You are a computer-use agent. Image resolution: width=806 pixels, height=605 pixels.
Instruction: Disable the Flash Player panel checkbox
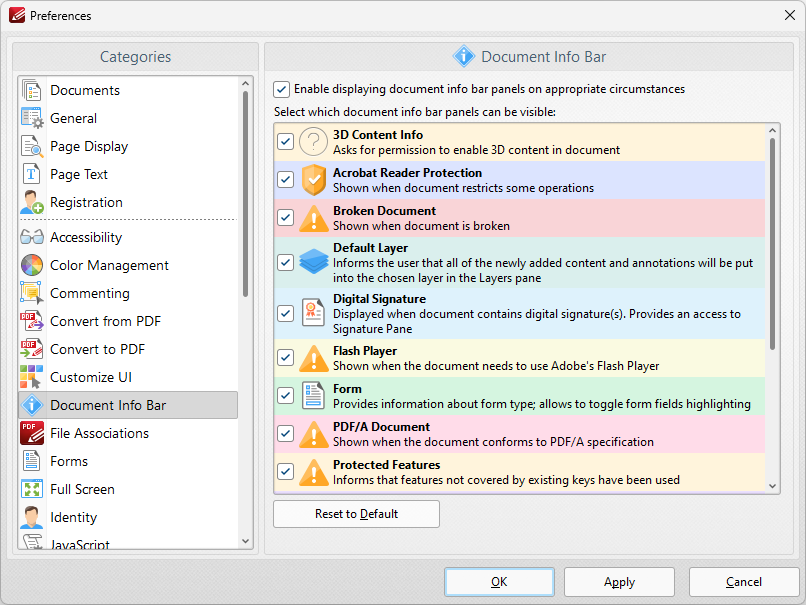pos(285,358)
